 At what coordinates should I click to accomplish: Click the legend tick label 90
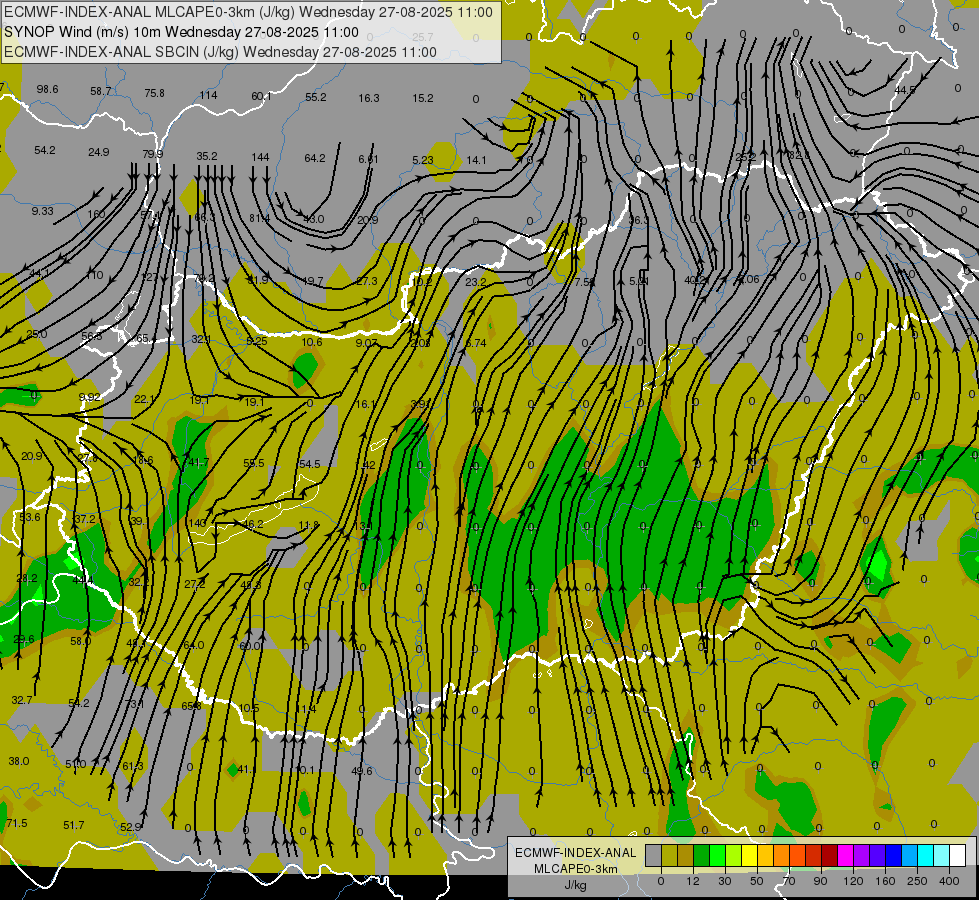pos(820,881)
